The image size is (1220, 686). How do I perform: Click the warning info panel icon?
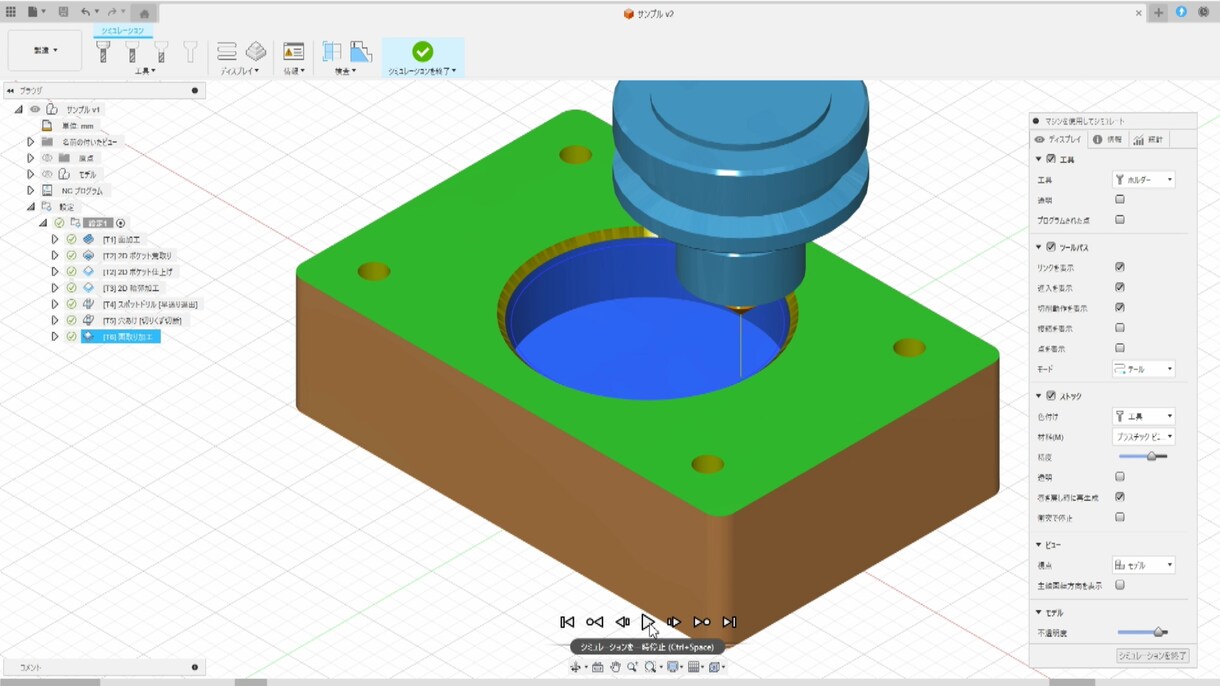(x=293, y=51)
